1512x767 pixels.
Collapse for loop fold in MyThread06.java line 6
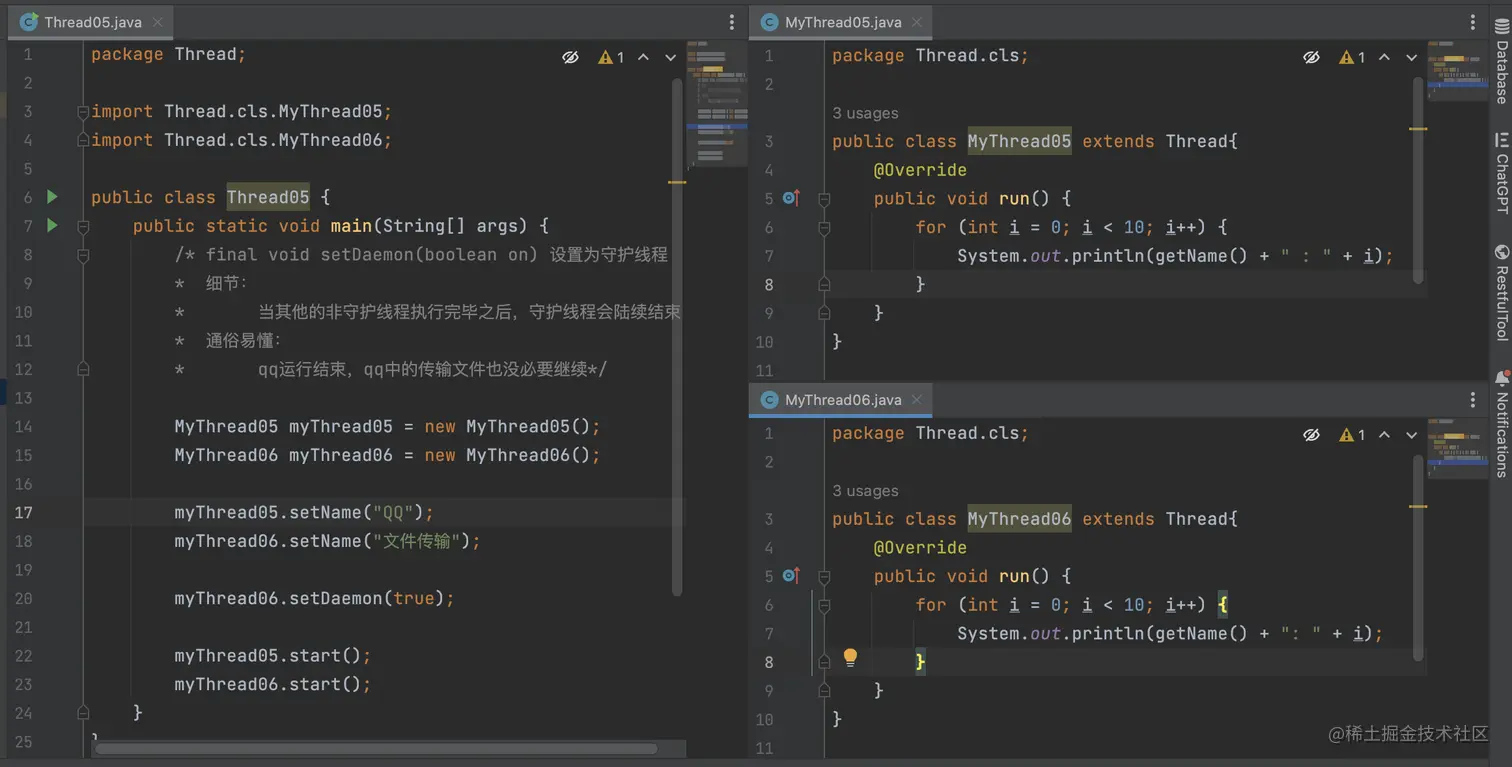tap(824, 605)
